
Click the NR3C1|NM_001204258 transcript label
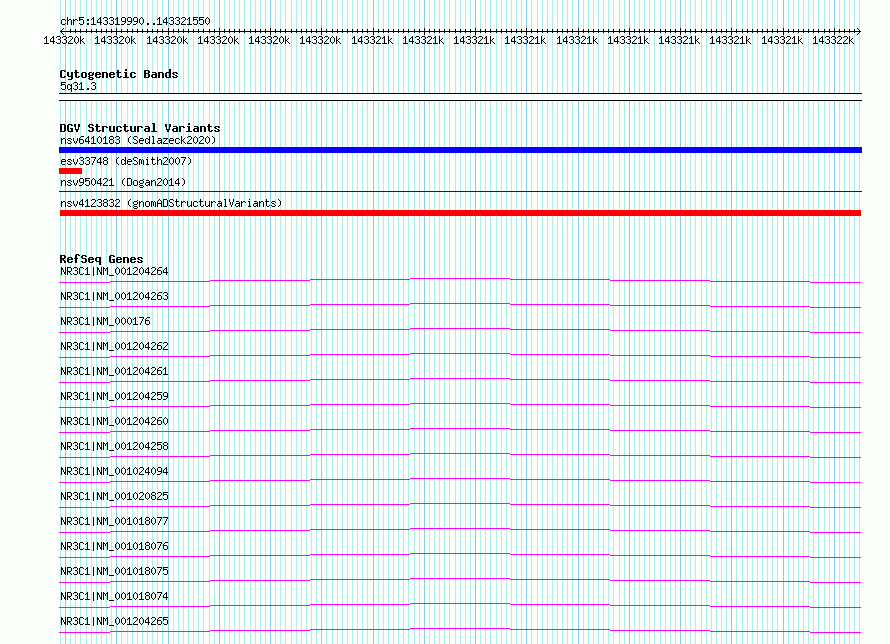(x=114, y=446)
